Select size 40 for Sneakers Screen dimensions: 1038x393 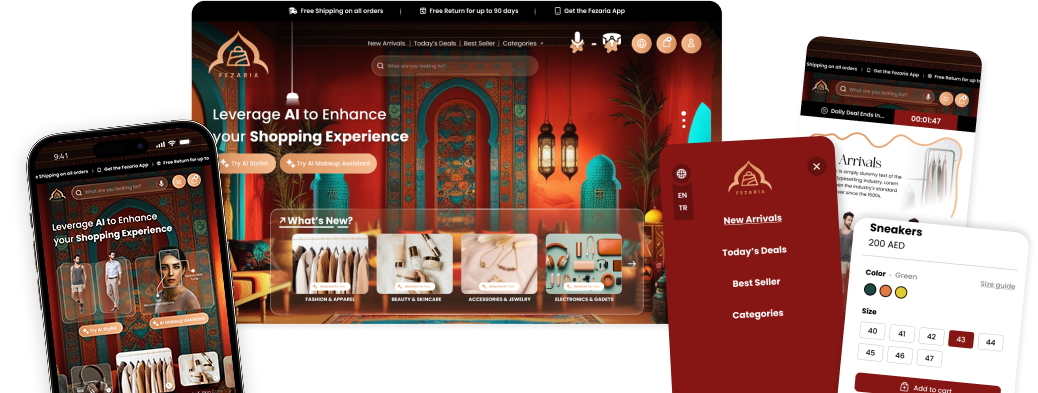point(873,331)
